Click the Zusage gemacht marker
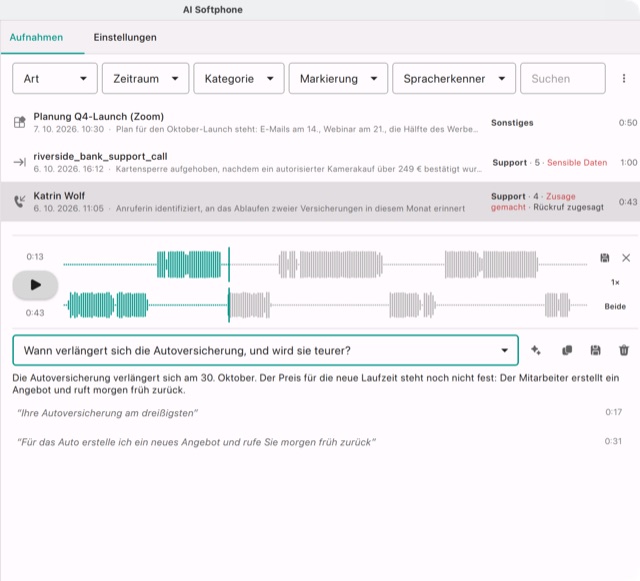The width and height of the screenshot is (640, 581). coord(533,202)
